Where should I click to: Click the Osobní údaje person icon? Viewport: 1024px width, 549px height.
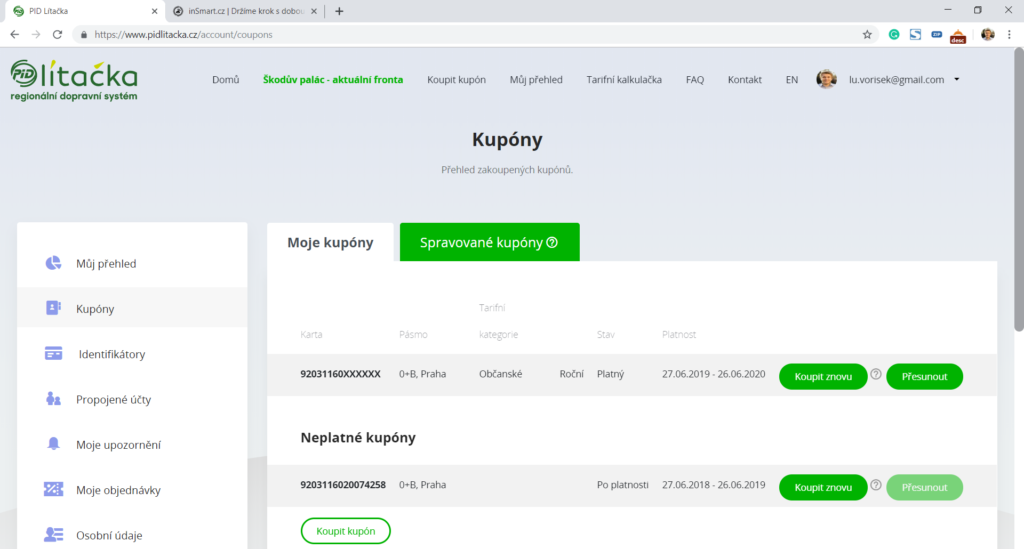[53, 535]
